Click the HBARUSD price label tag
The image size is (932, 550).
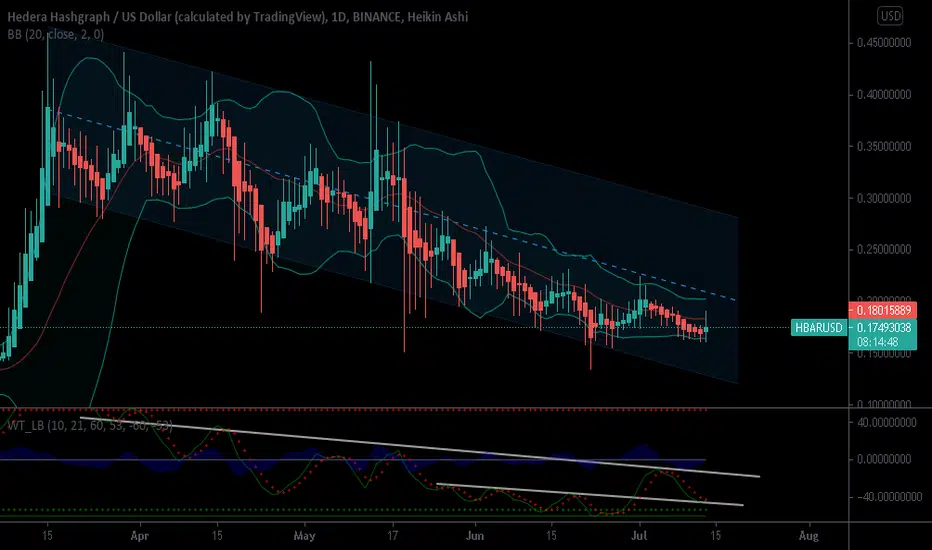(x=818, y=328)
